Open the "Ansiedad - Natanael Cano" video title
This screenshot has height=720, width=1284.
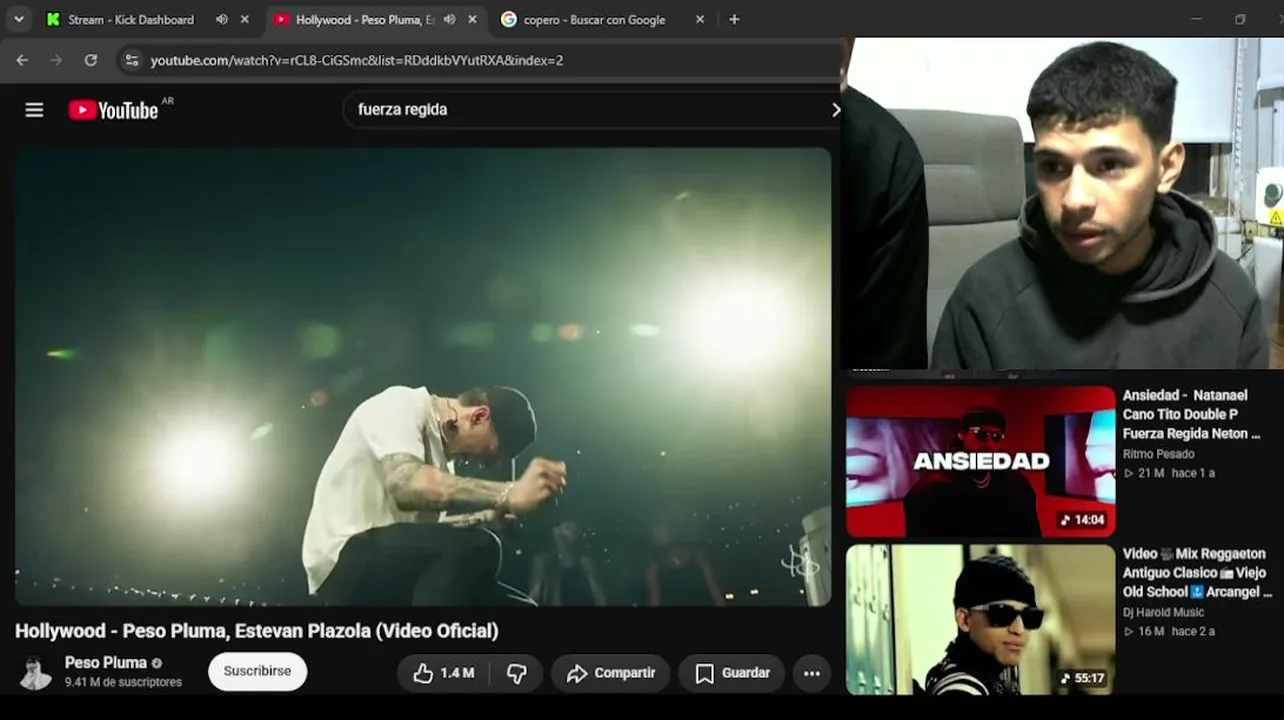(1192, 414)
